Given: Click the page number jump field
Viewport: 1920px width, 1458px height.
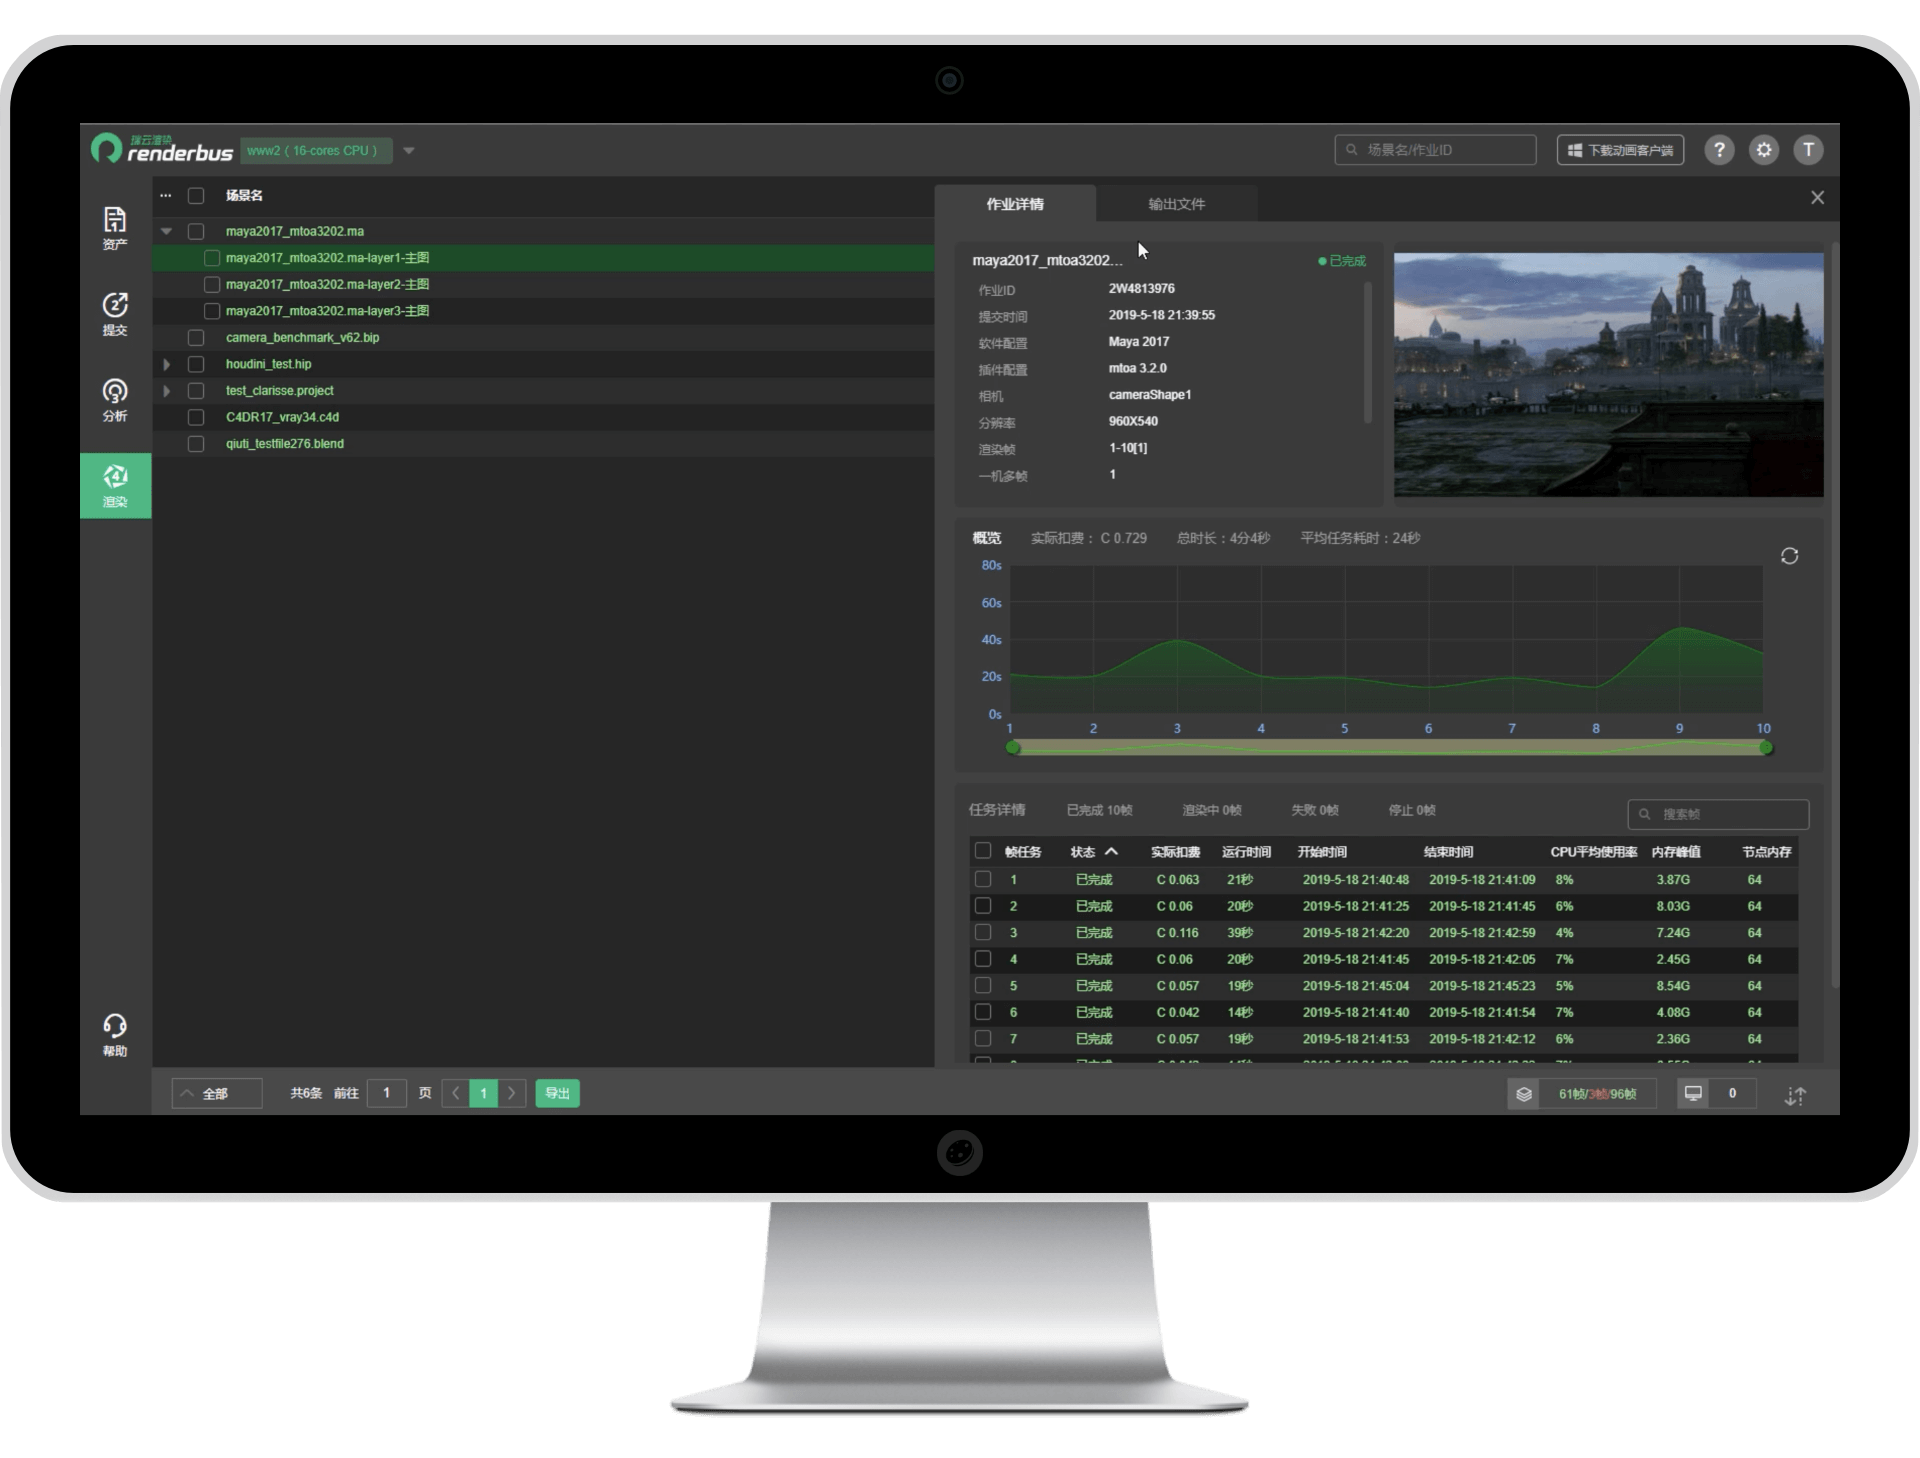Looking at the screenshot, I should coord(386,1093).
